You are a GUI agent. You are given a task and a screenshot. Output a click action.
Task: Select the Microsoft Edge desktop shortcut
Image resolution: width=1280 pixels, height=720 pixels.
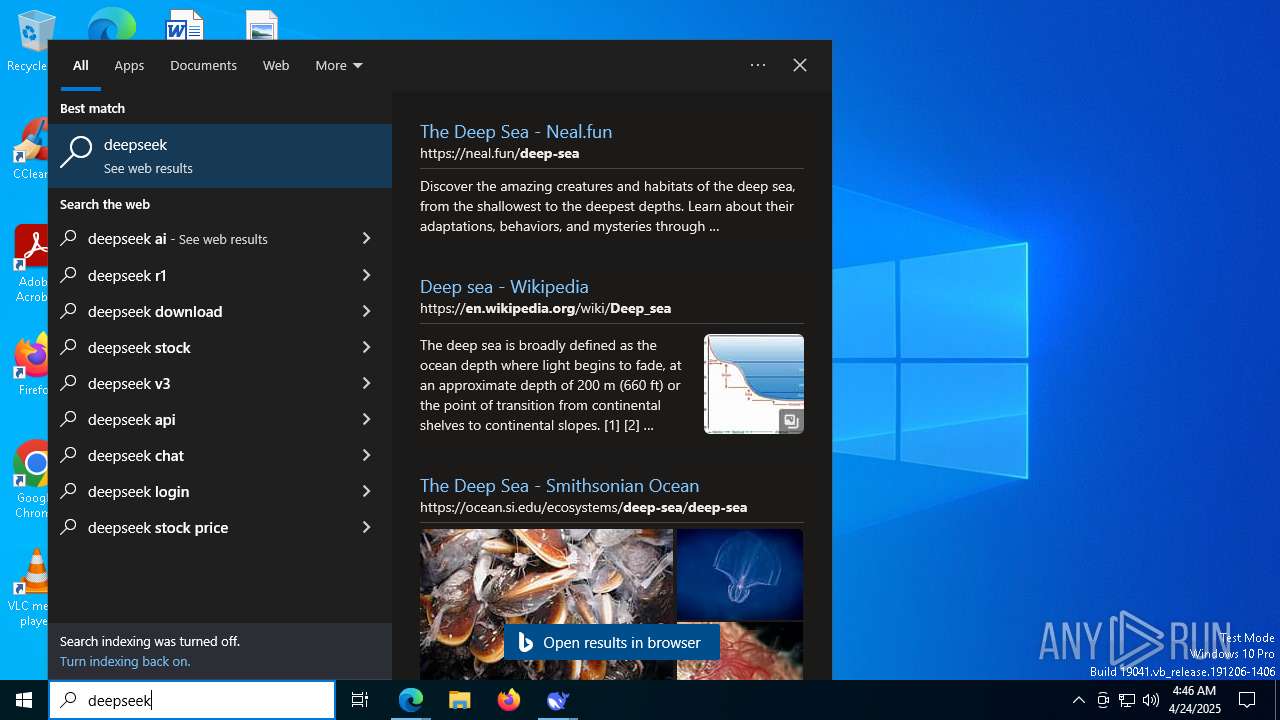tap(112, 24)
